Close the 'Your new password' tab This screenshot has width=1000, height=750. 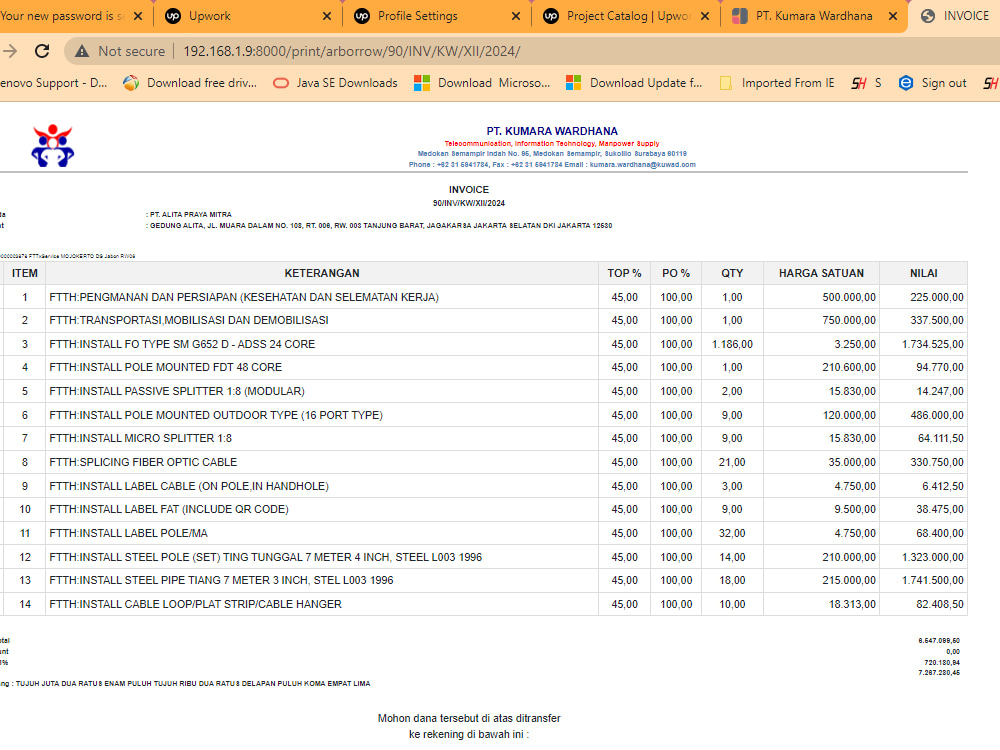coord(138,16)
